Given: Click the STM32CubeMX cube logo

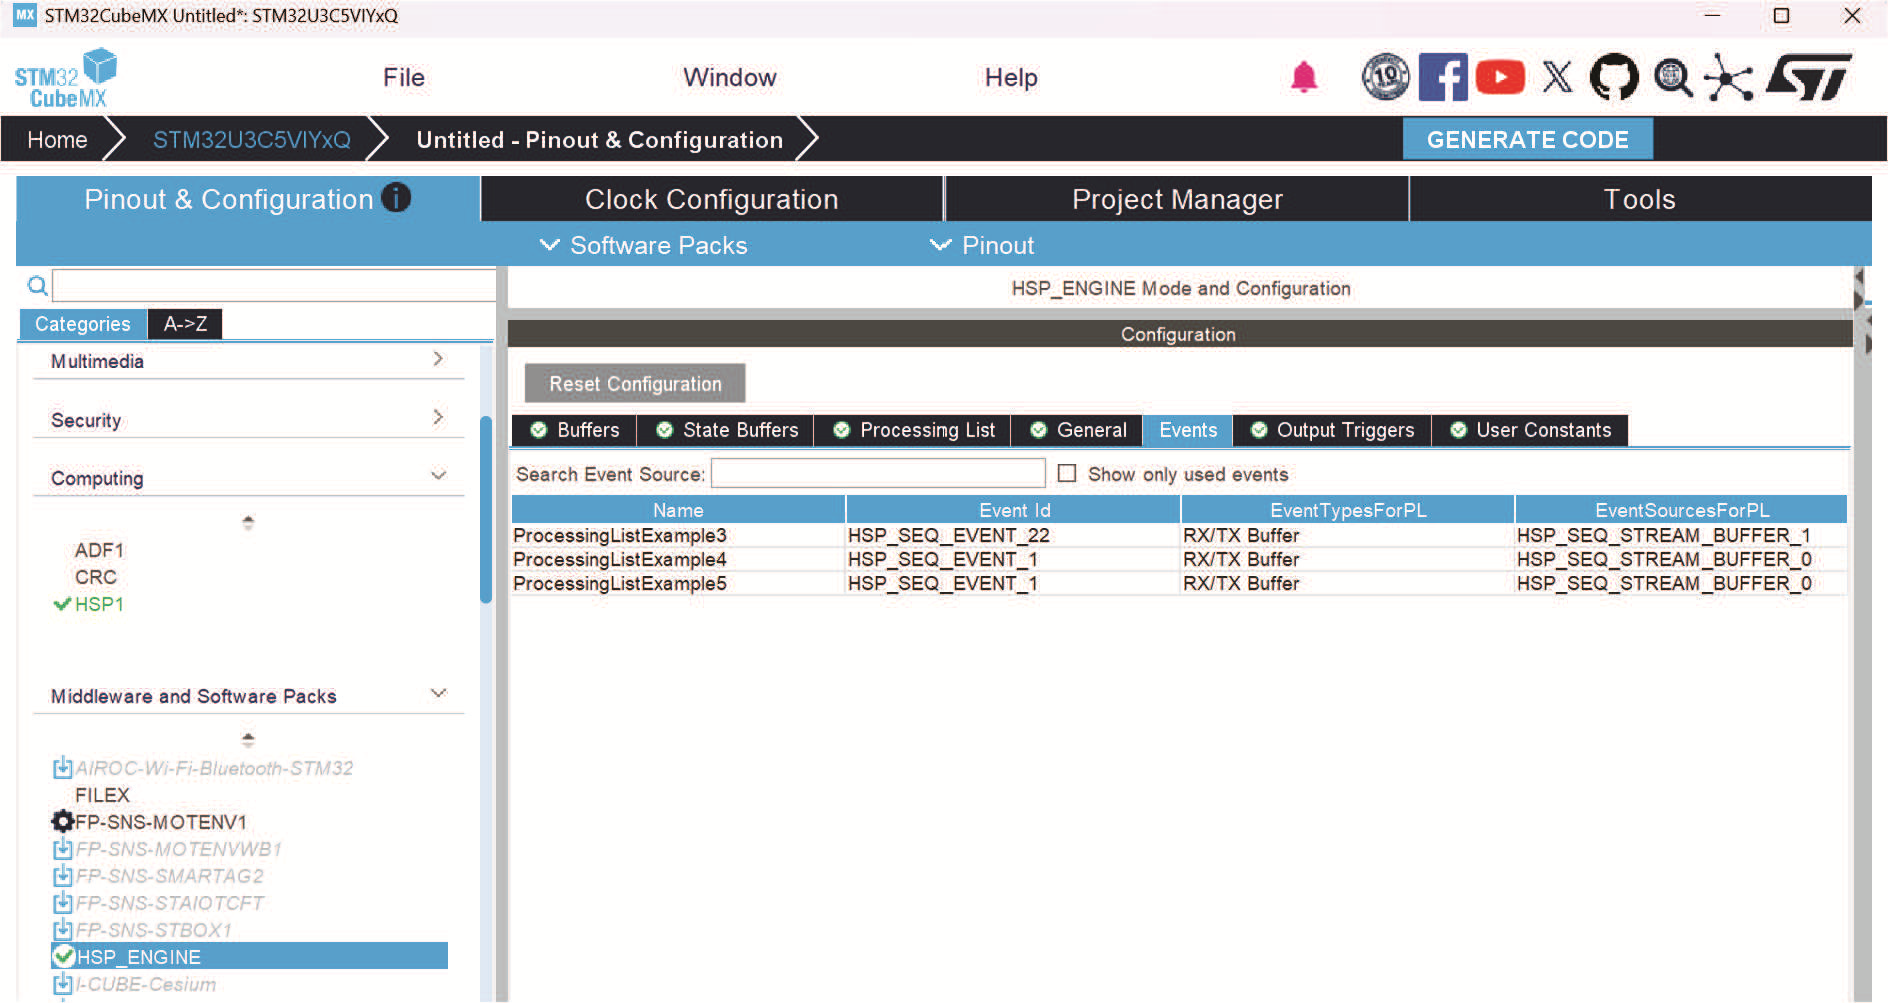Looking at the screenshot, I should coord(65,78).
